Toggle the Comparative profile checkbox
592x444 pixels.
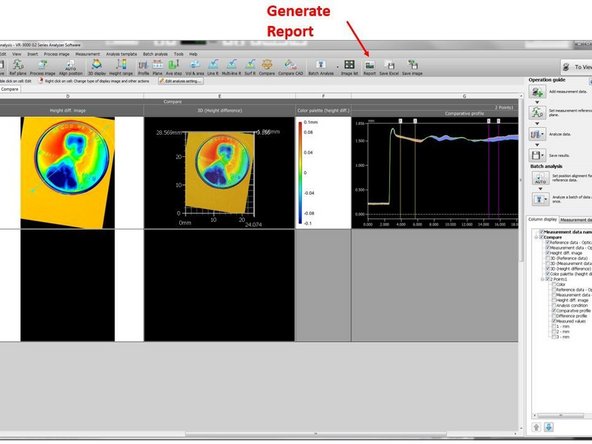point(554,310)
